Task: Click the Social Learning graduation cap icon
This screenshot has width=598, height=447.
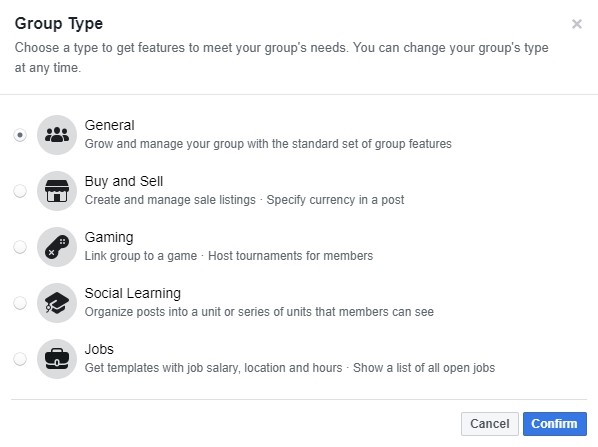Action: click(57, 303)
